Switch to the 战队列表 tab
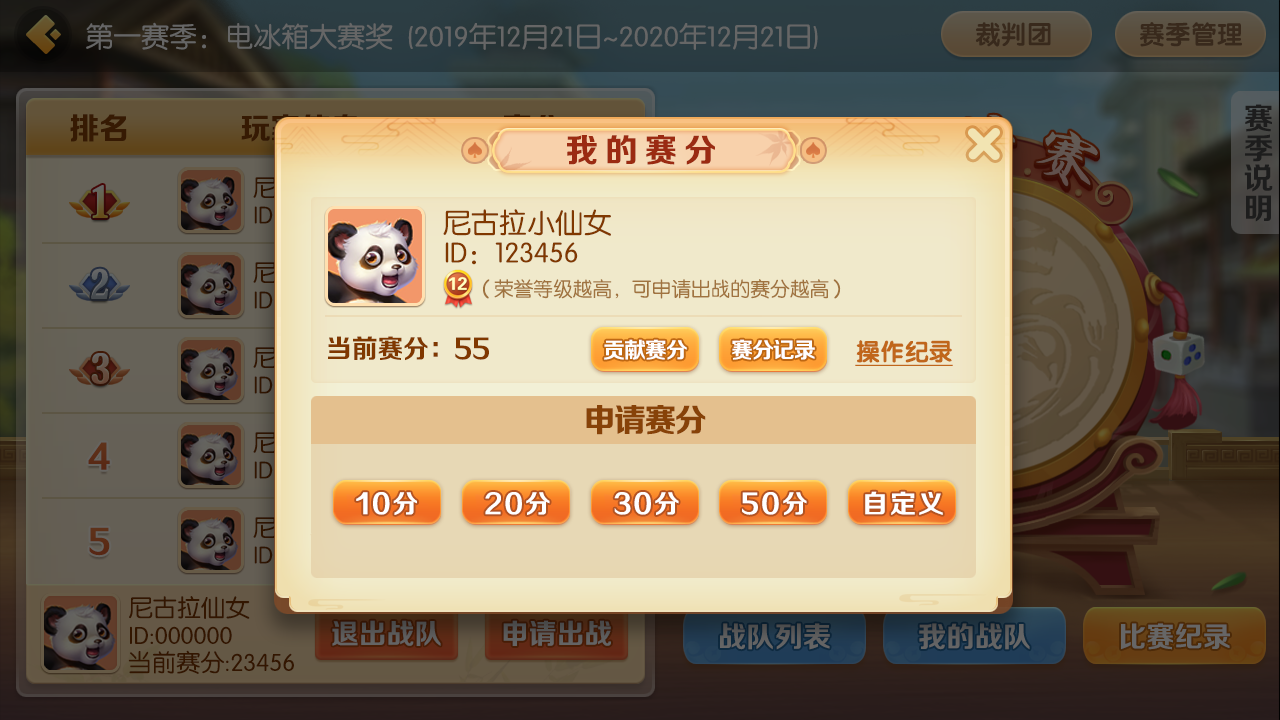1280x720 pixels. (774, 636)
